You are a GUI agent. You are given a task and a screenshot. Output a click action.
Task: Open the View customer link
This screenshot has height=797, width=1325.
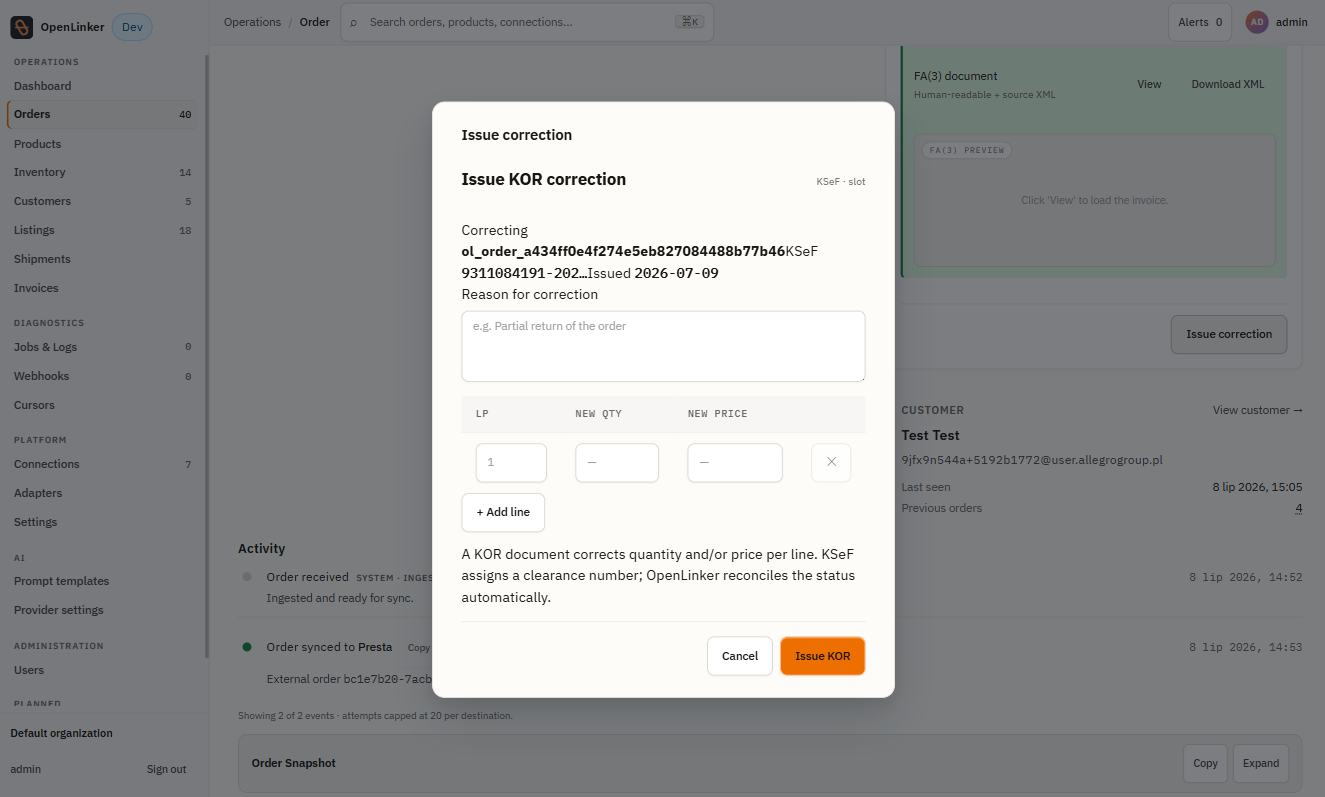(1258, 410)
